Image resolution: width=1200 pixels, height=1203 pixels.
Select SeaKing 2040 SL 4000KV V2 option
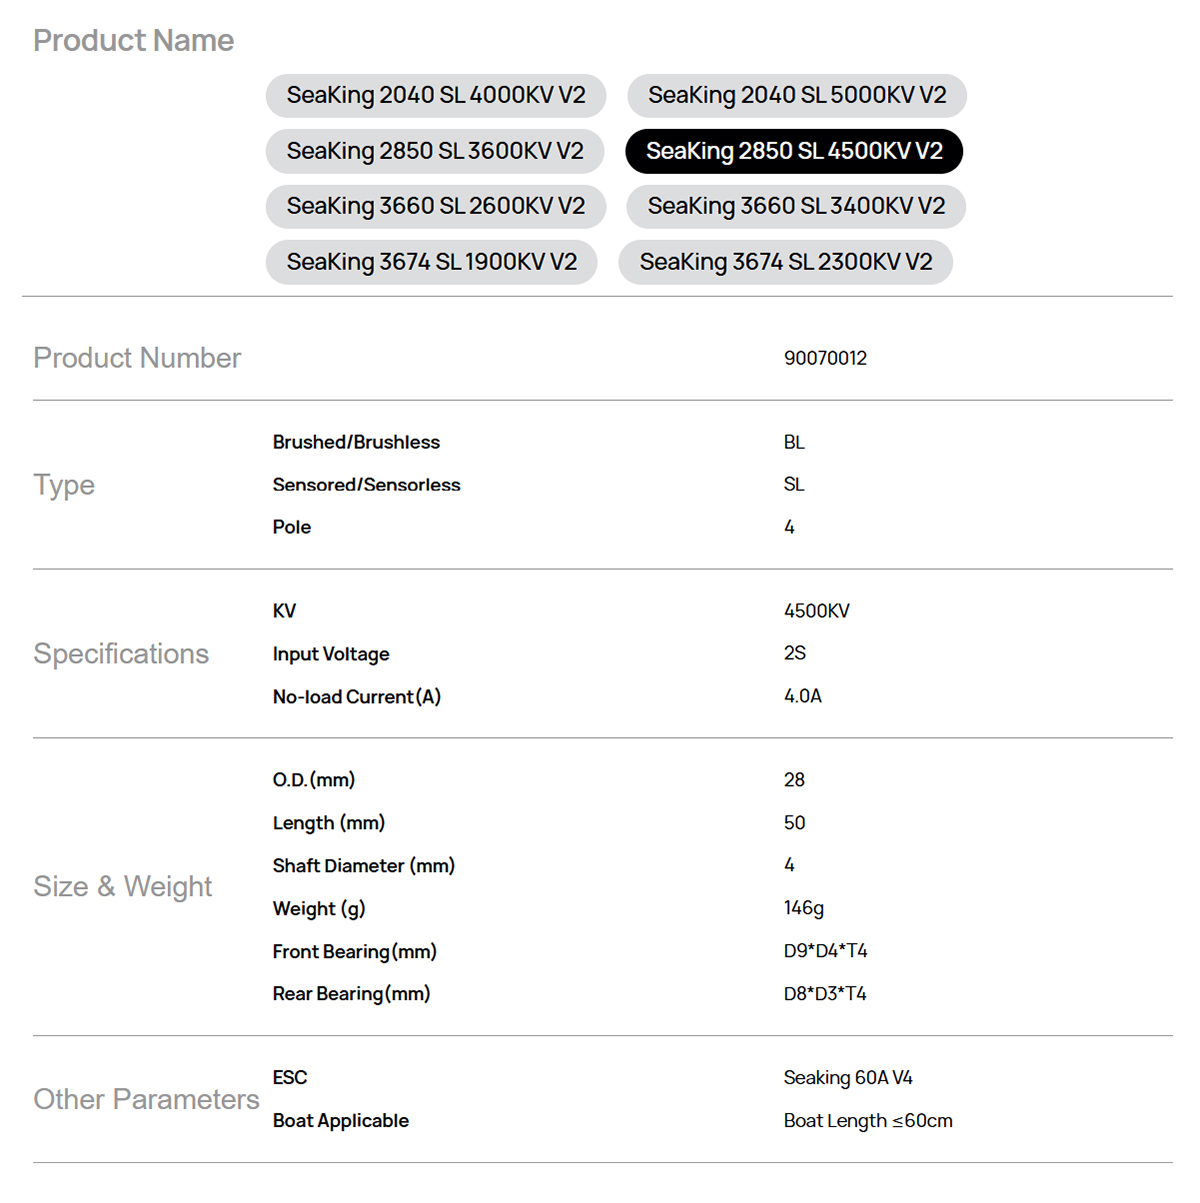(436, 96)
